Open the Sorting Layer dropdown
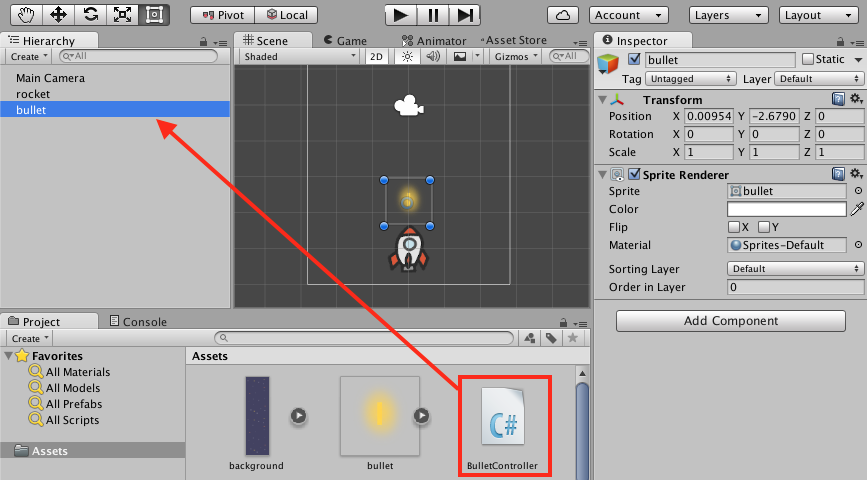The width and height of the screenshot is (867, 480). pyautogui.click(x=795, y=269)
